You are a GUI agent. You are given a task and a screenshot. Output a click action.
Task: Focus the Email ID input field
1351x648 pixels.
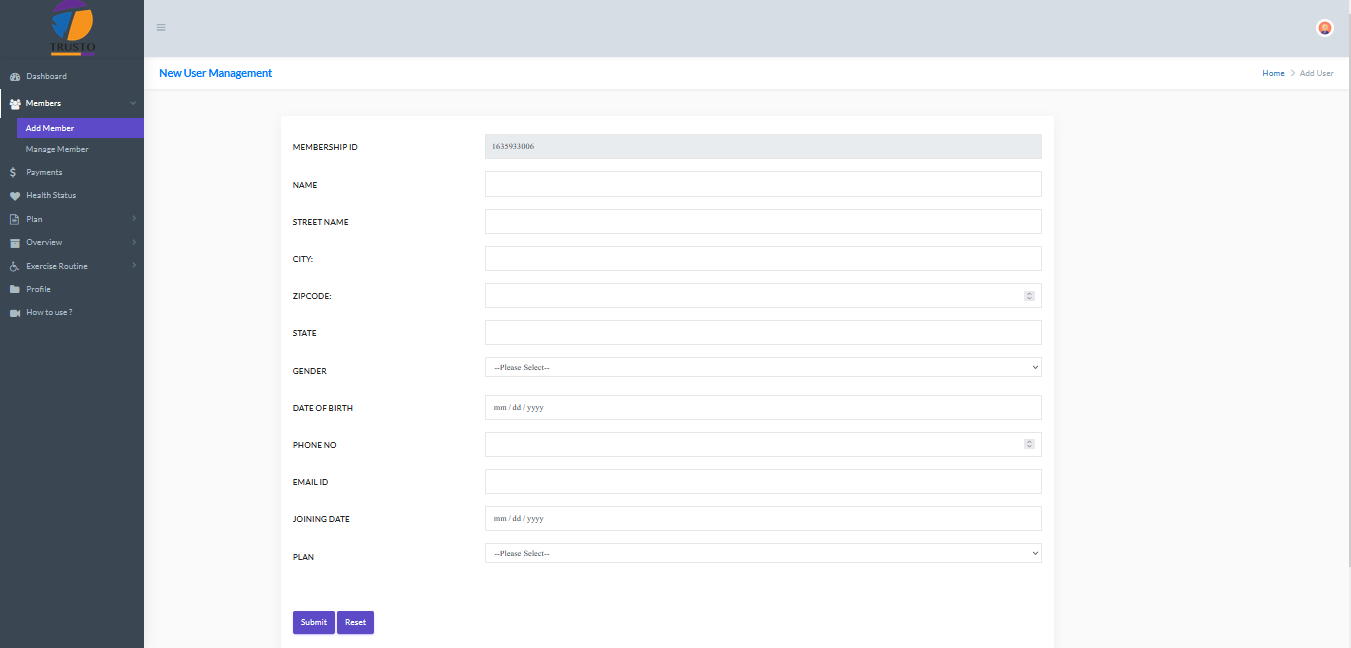[x=763, y=481]
